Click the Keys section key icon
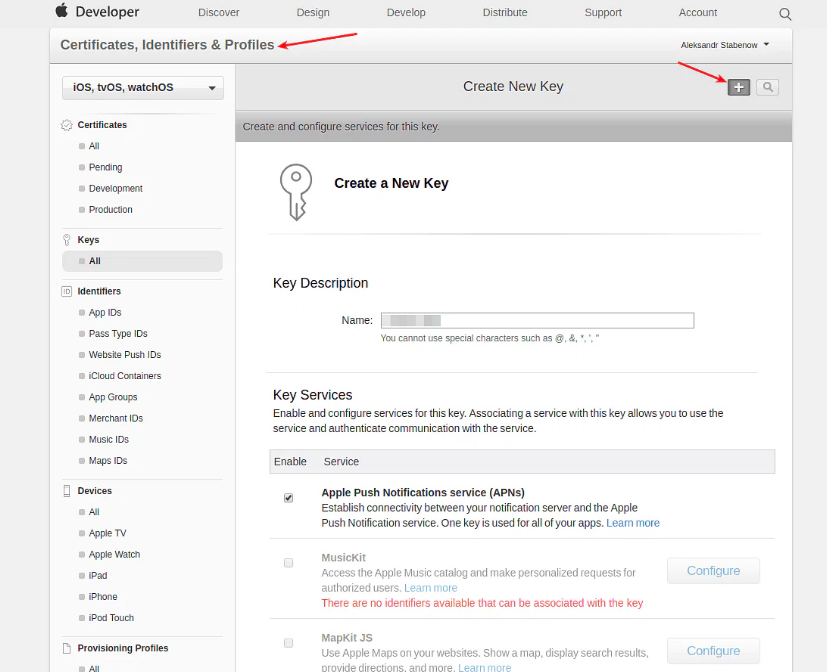The width and height of the screenshot is (827, 672). click(x=66, y=240)
